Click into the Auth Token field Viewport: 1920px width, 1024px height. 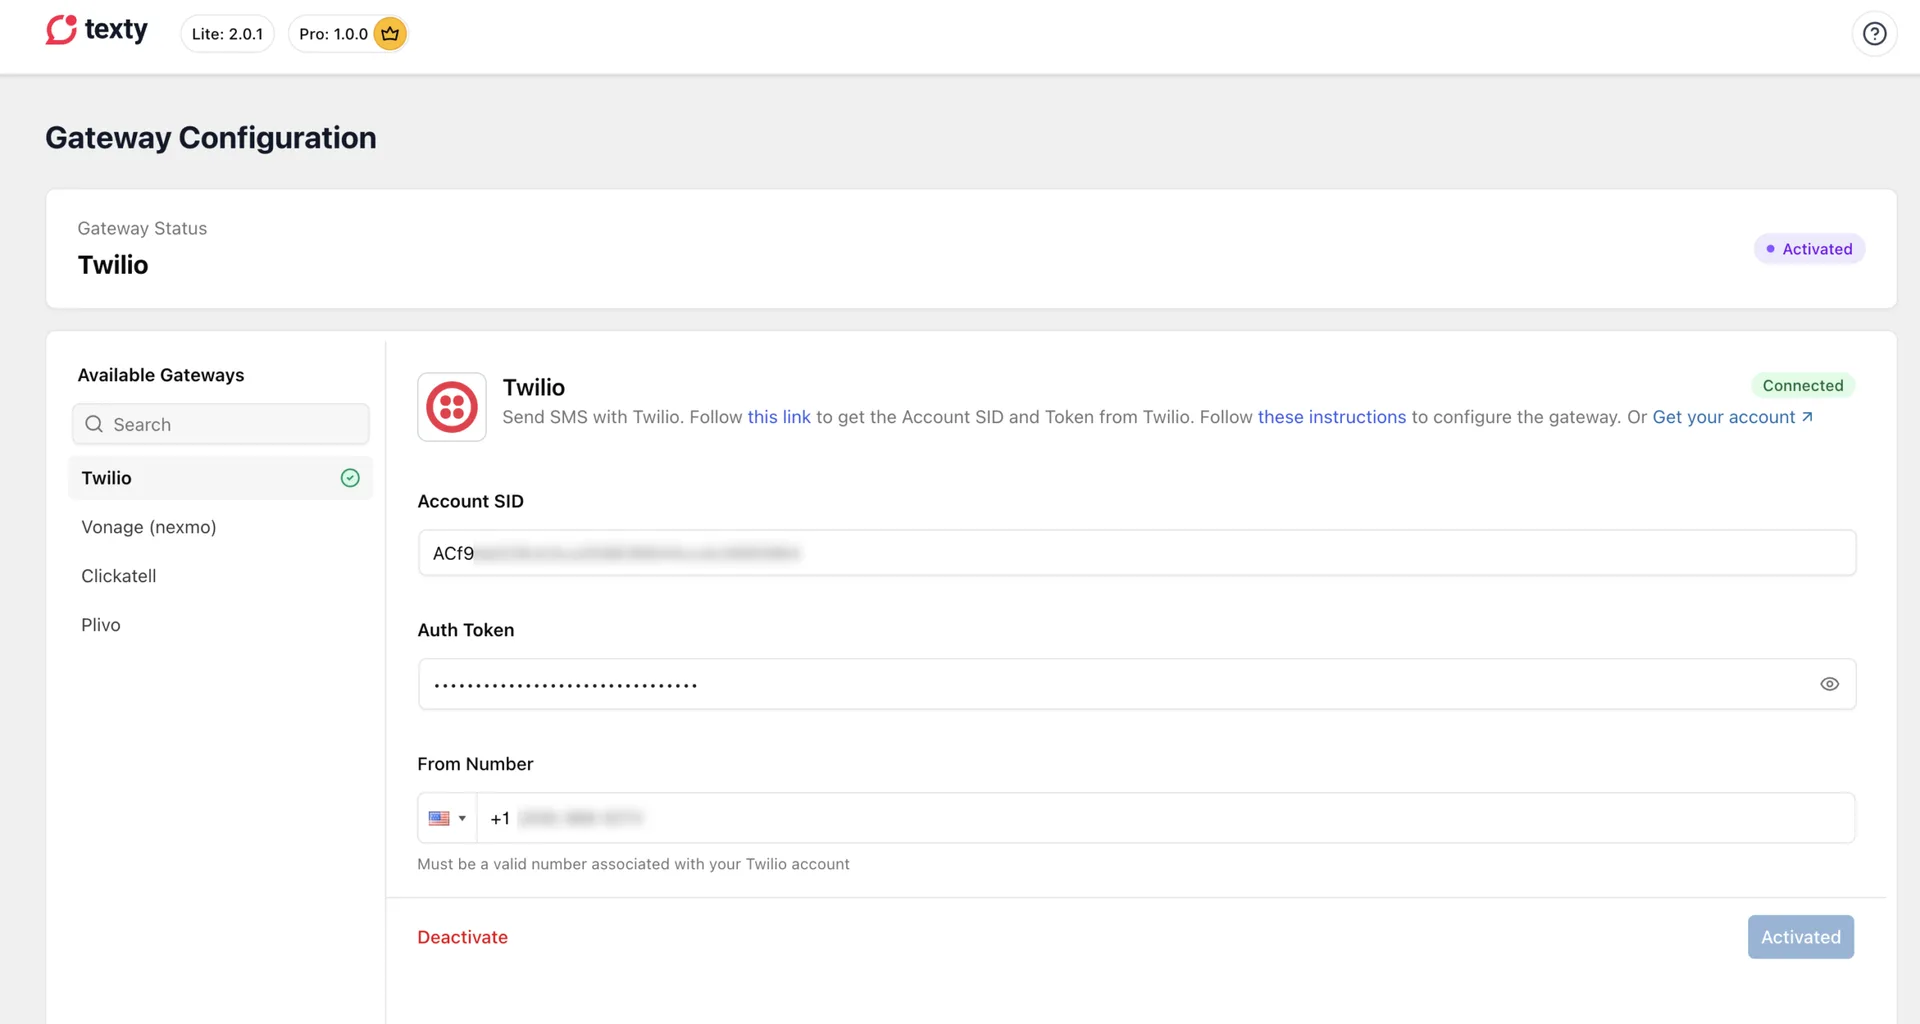pyautogui.click(x=1137, y=684)
